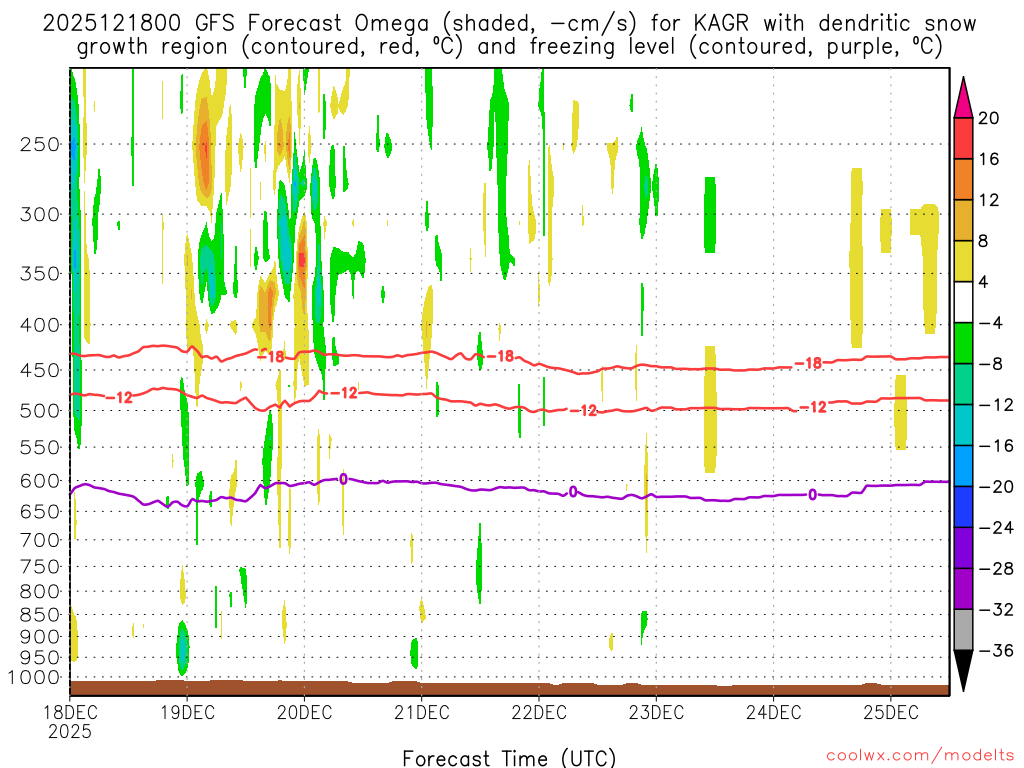The width and height of the screenshot is (1024, 768).
Task: Click the 2025 year label under 18DEC
Action: pyautogui.click(x=70, y=732)
